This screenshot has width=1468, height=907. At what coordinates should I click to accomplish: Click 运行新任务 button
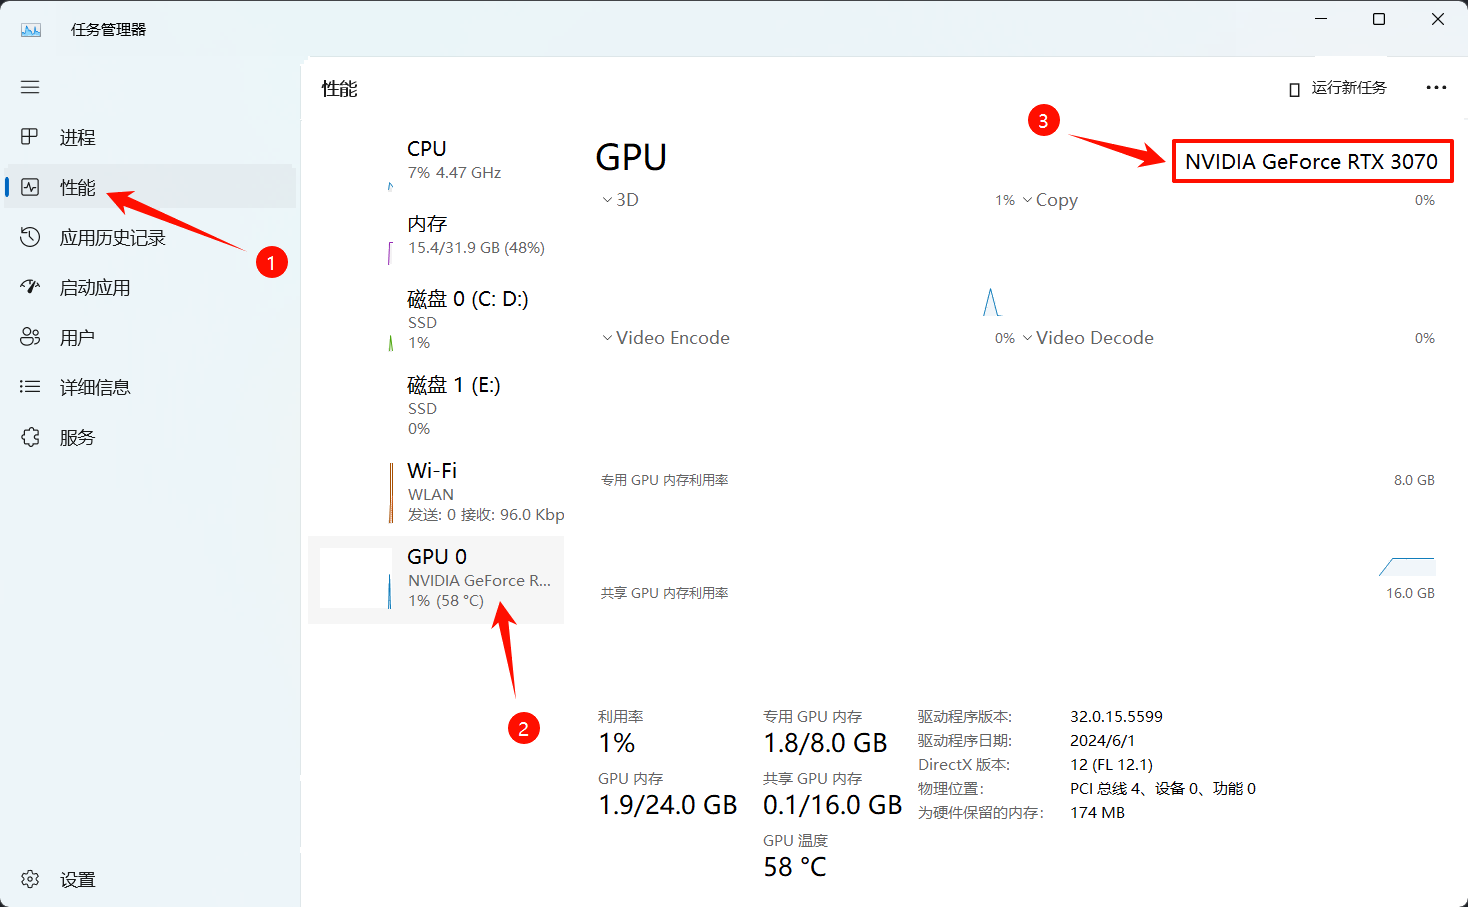click(1338, 88)
